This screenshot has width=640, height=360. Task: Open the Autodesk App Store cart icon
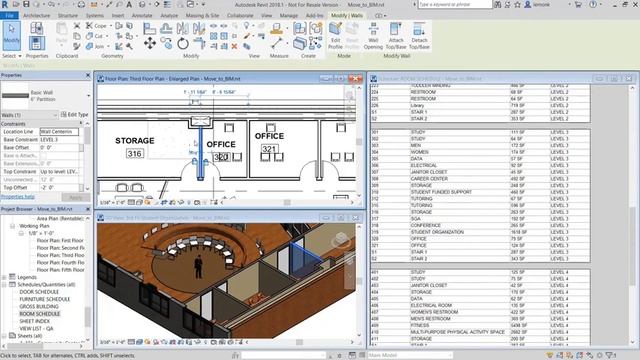(x=578, y=4)
